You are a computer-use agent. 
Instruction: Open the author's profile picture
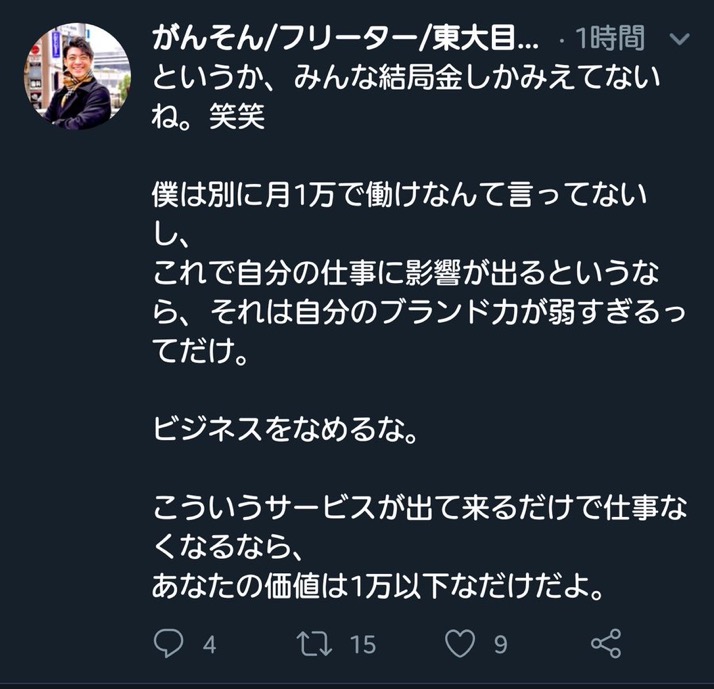coord(76,77)
